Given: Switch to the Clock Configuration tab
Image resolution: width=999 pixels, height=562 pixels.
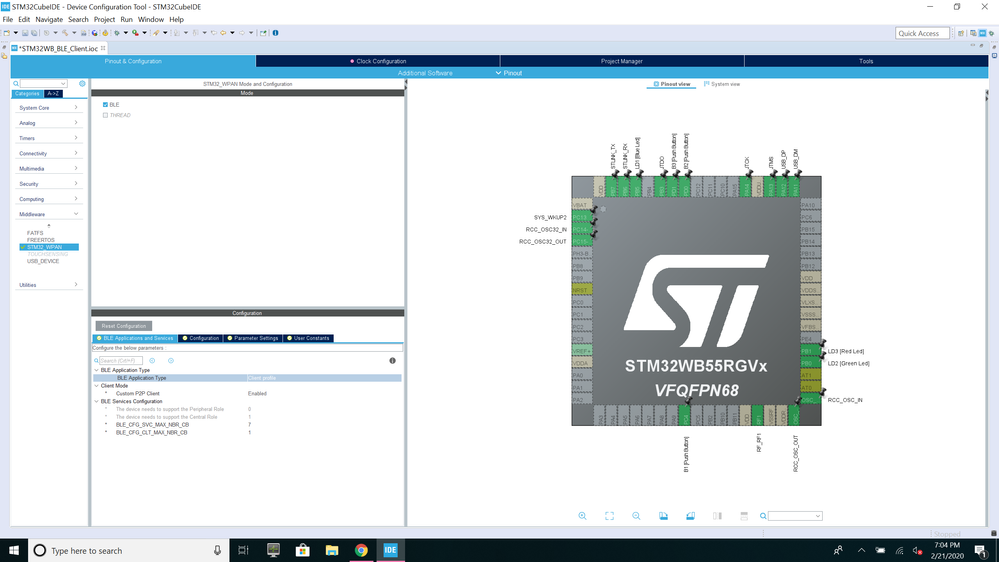Looking at the screenshot, I should 378,61.
